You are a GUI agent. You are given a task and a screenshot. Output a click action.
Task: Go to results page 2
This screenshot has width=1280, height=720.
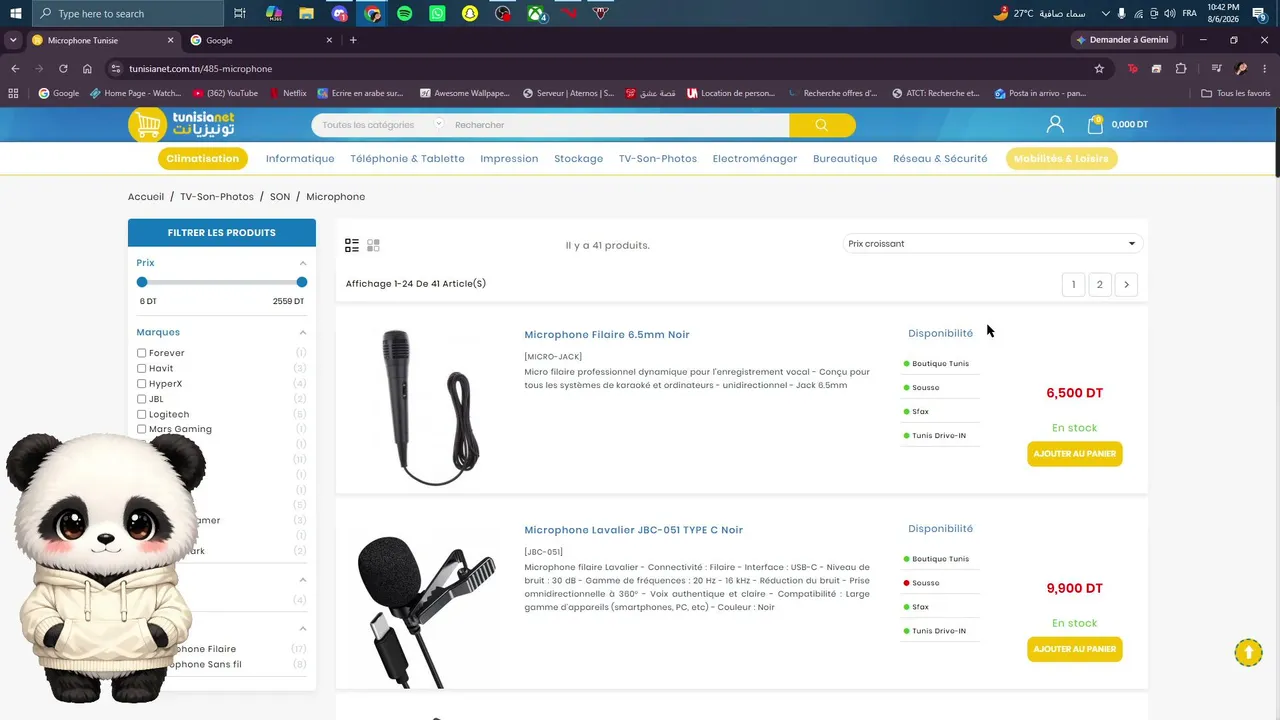[1100, 285]
